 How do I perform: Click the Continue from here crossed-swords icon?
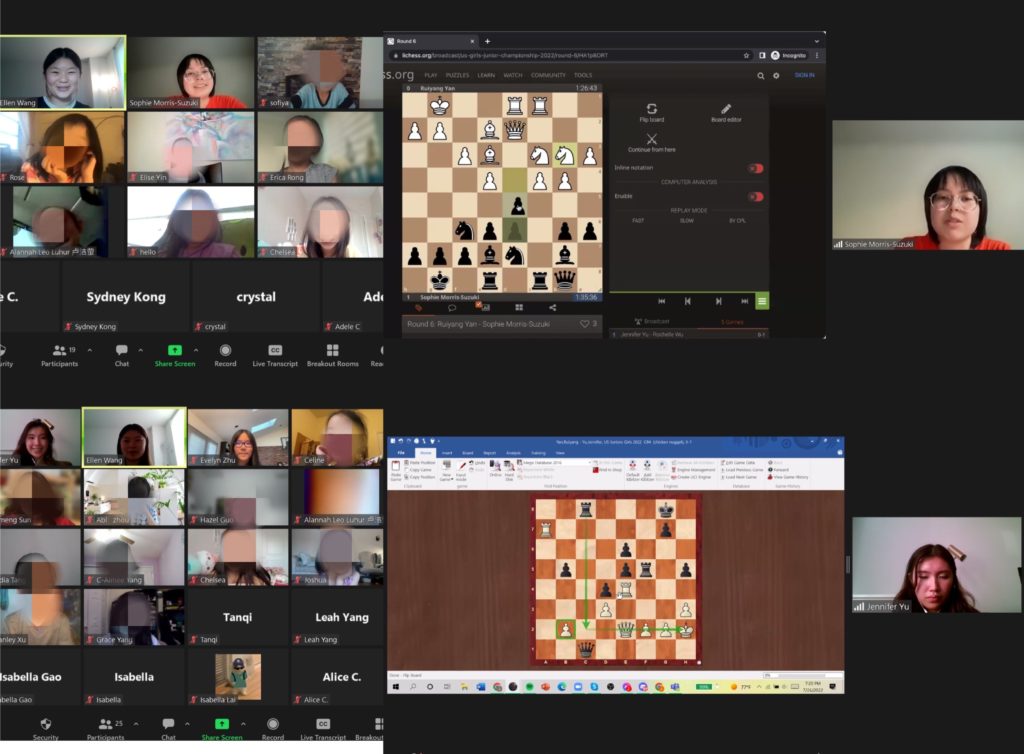point(651,139)
